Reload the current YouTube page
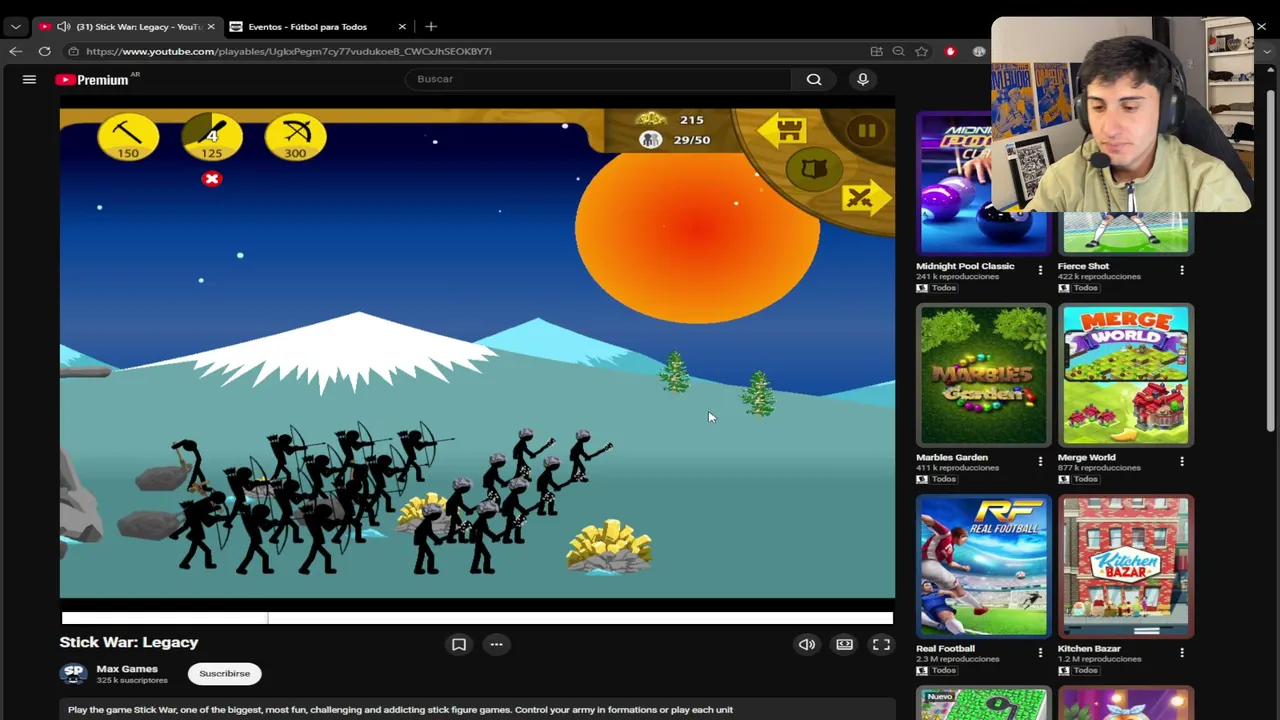1280x720 pixels. pos(44,51)
